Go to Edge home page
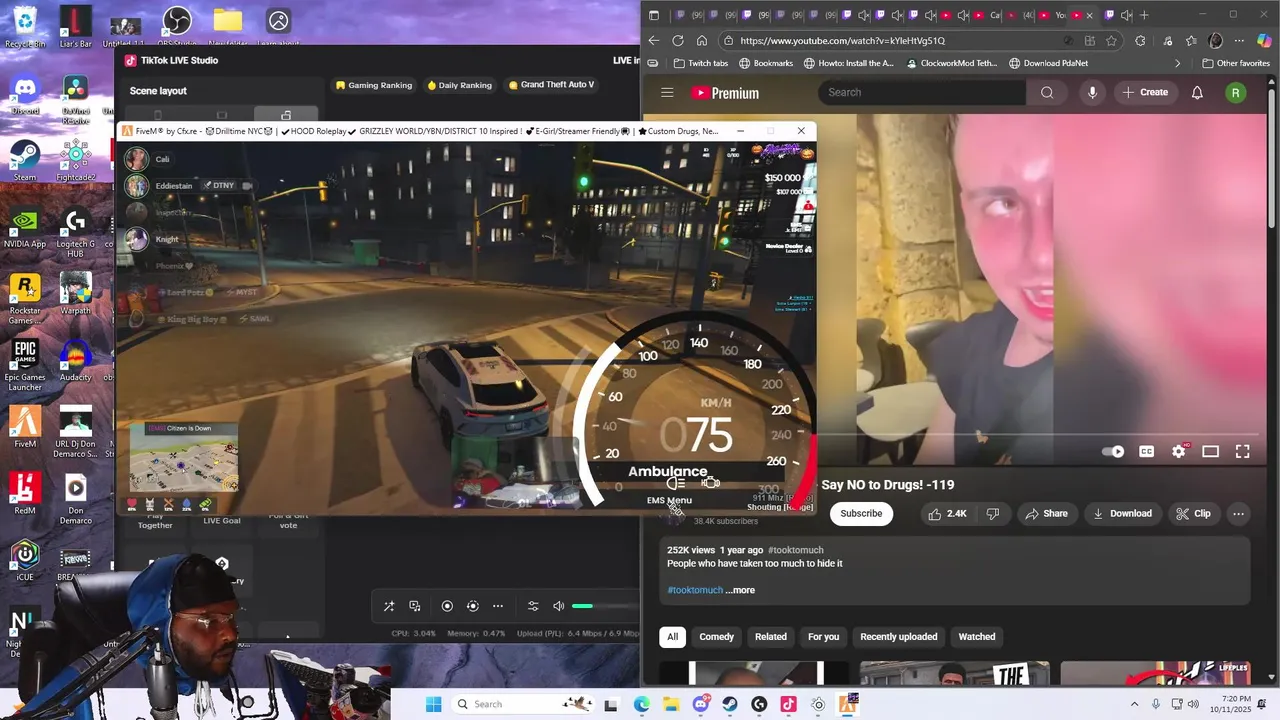The width and height of the screenshot is (1280, 720). click(701, 41)
